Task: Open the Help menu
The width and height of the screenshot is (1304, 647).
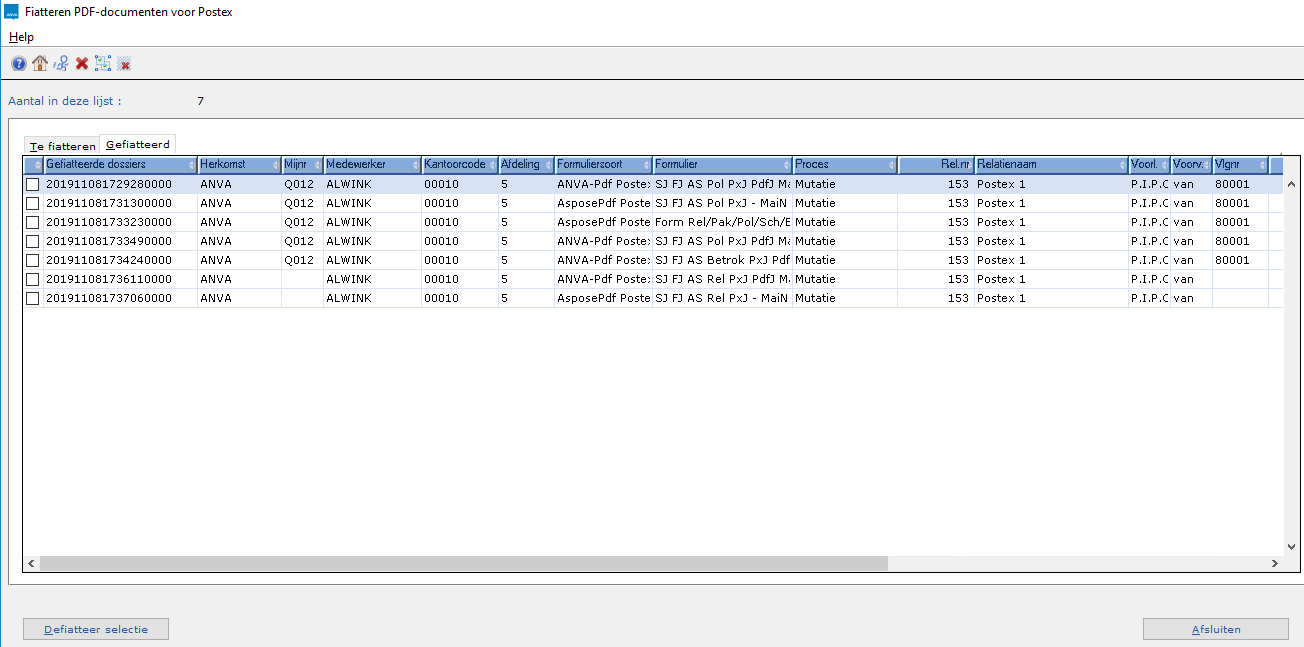Action: click(x=21, y=37)
